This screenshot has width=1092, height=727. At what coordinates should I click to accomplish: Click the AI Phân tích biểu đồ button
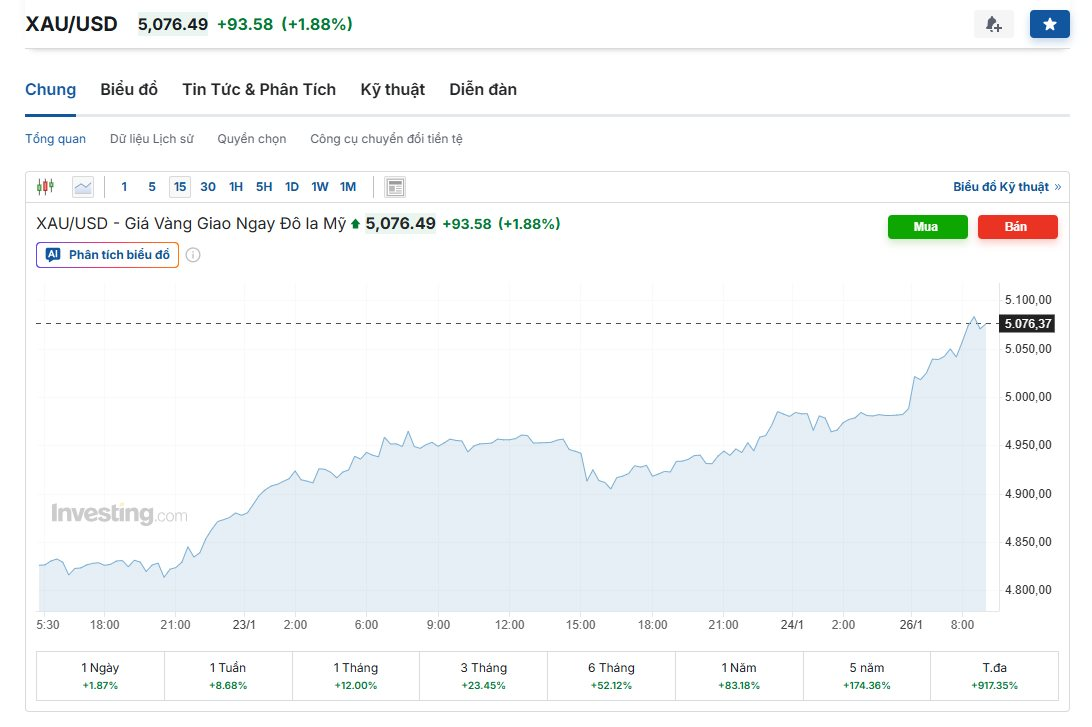pos(108,255)
